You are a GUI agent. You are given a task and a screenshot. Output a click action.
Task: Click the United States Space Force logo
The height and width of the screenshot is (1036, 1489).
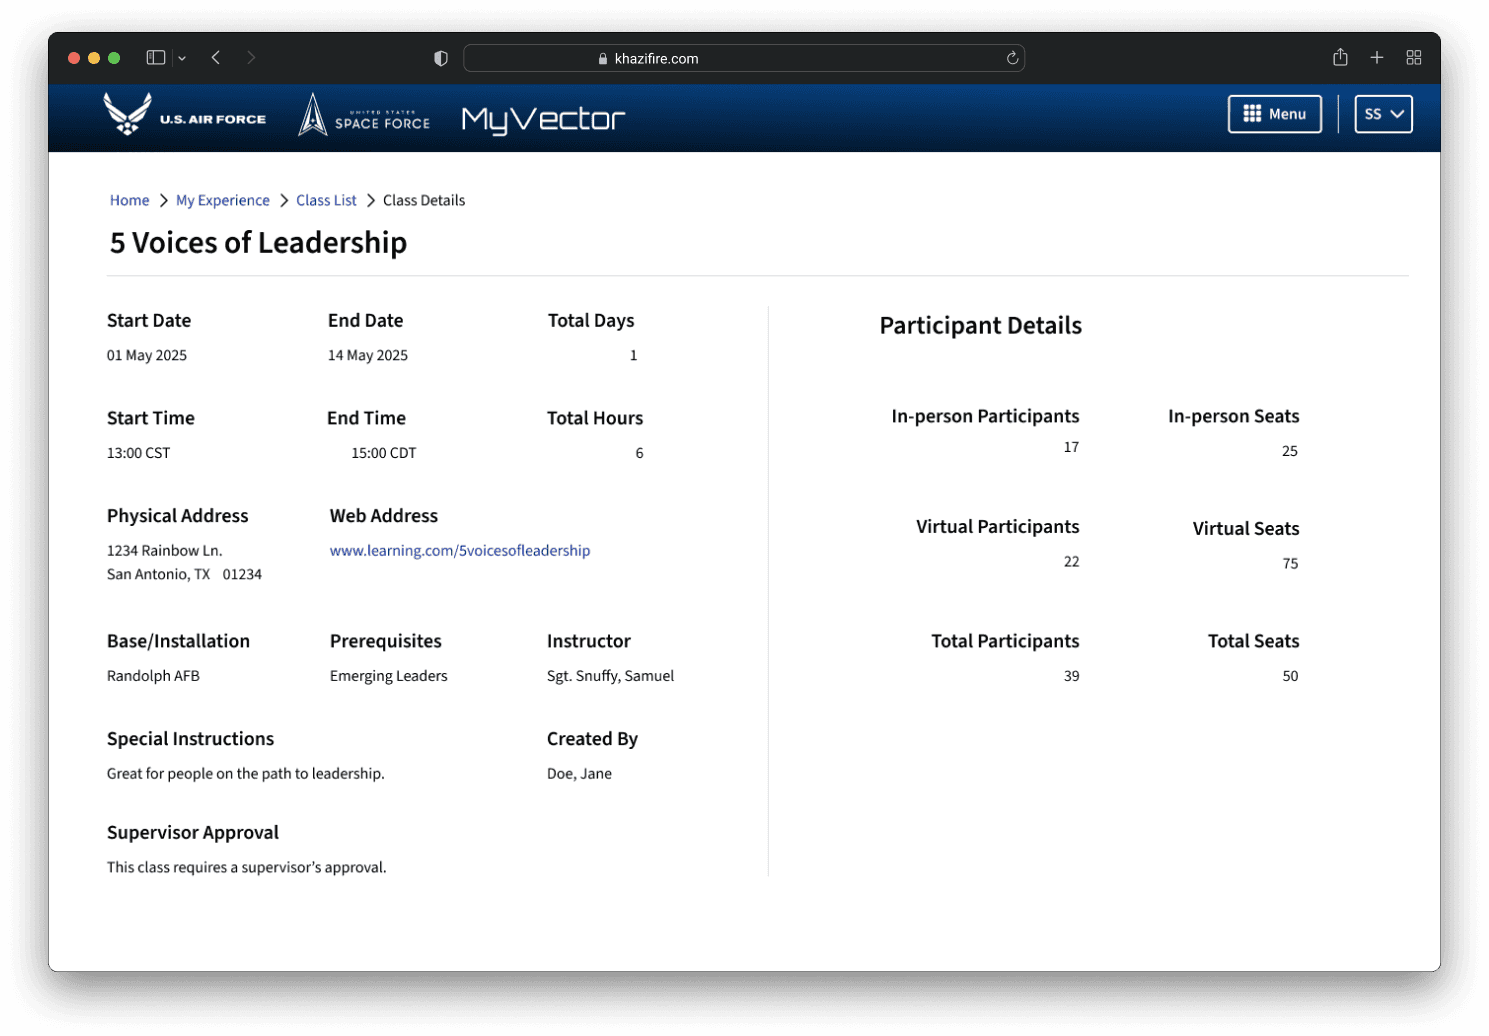click(364, 115)
